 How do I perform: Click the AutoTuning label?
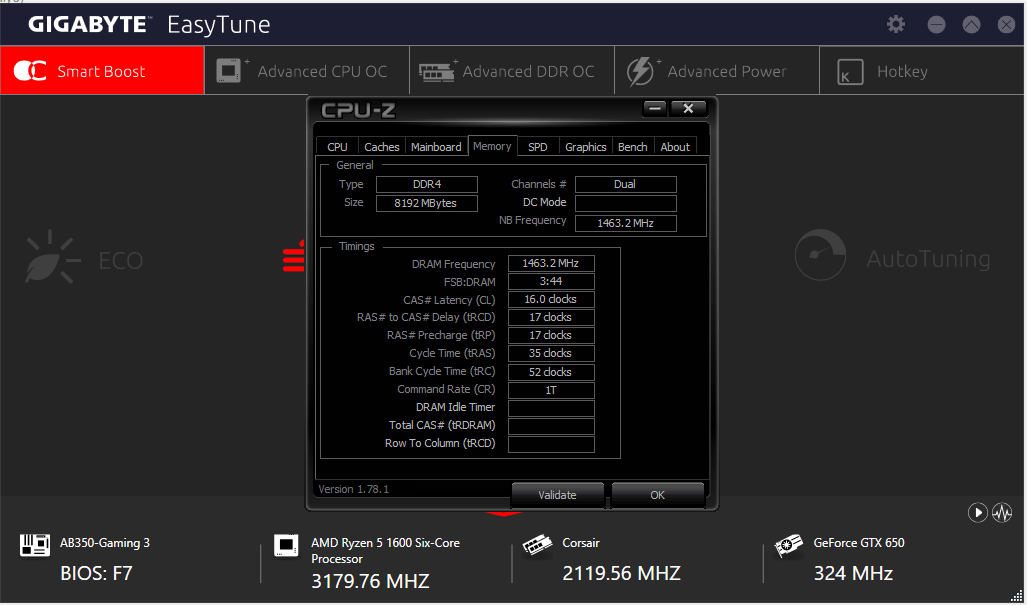928,259
